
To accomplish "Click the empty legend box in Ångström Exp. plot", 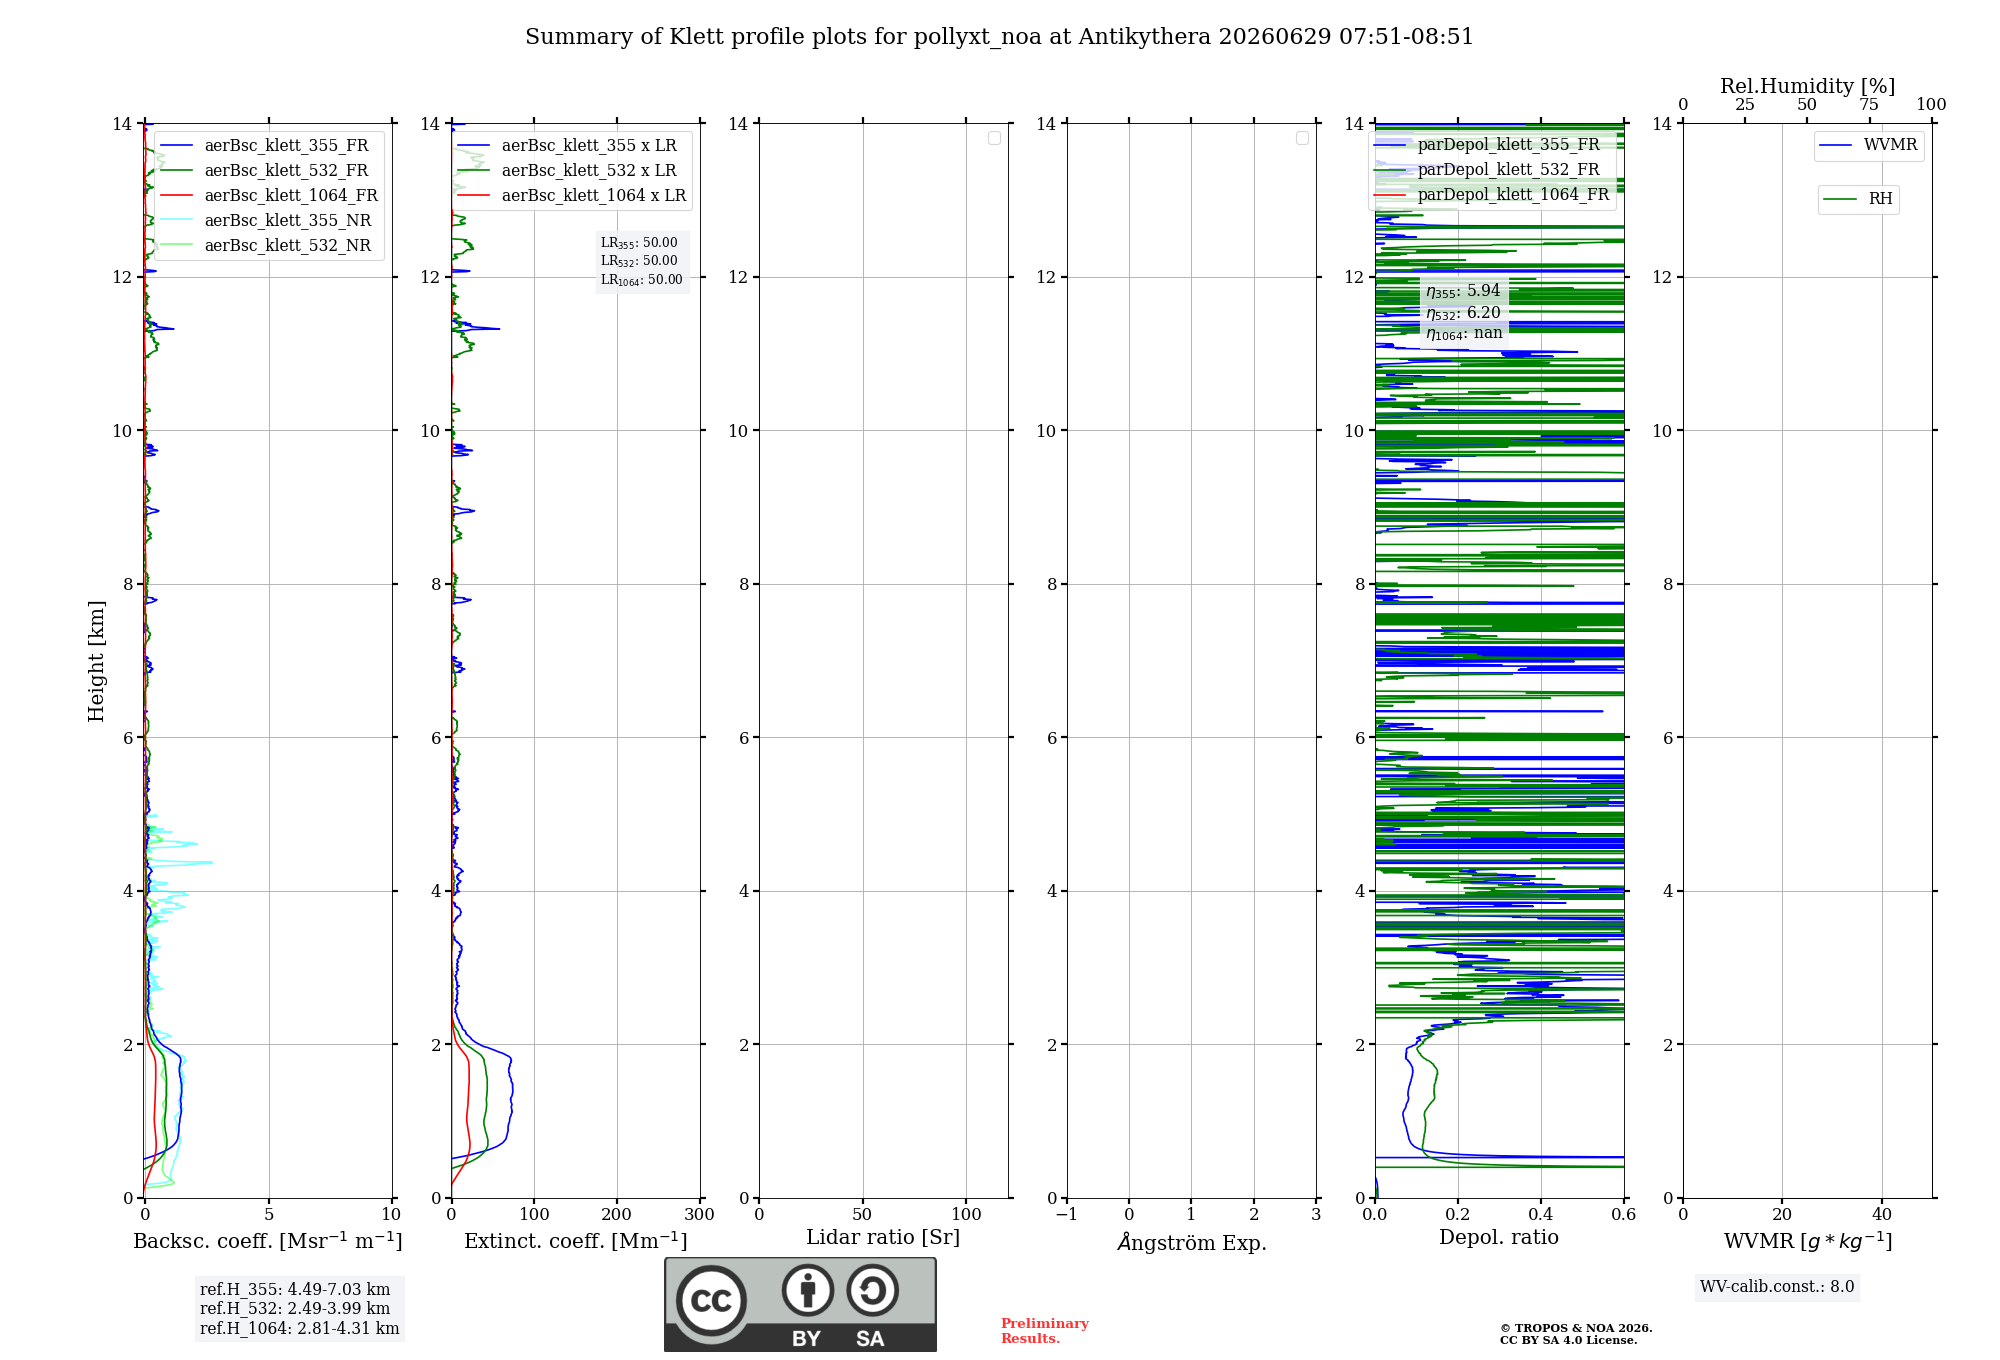I will pos(1302,138).
